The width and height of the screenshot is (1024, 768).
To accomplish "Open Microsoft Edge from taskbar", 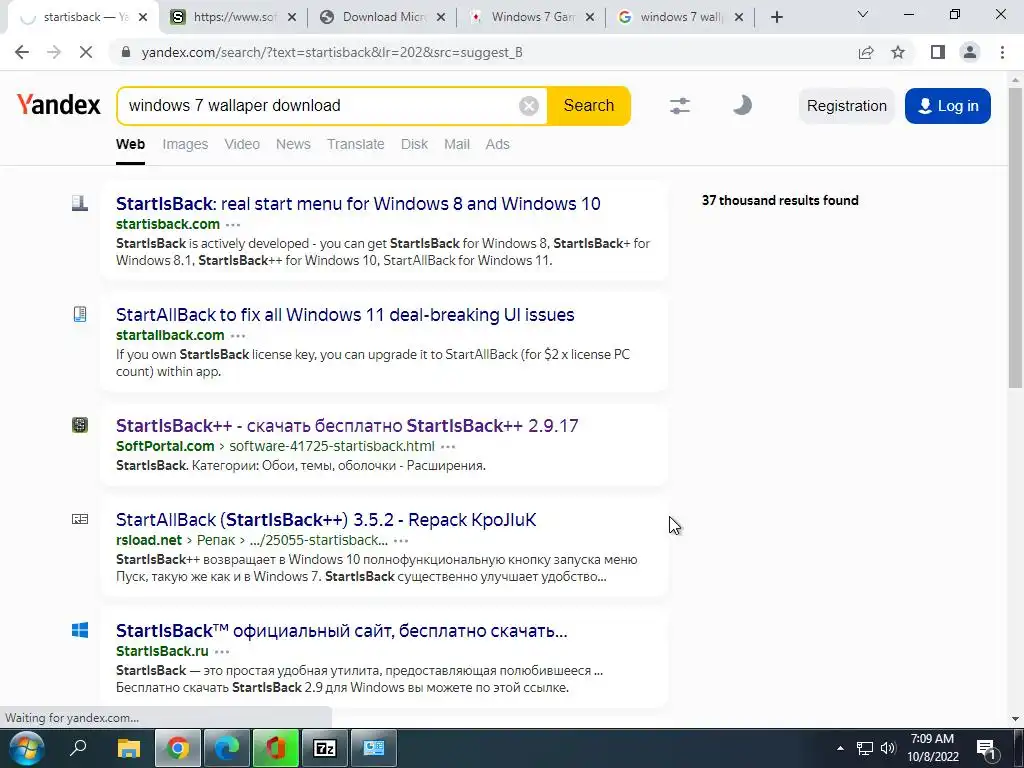I will 227,748.
